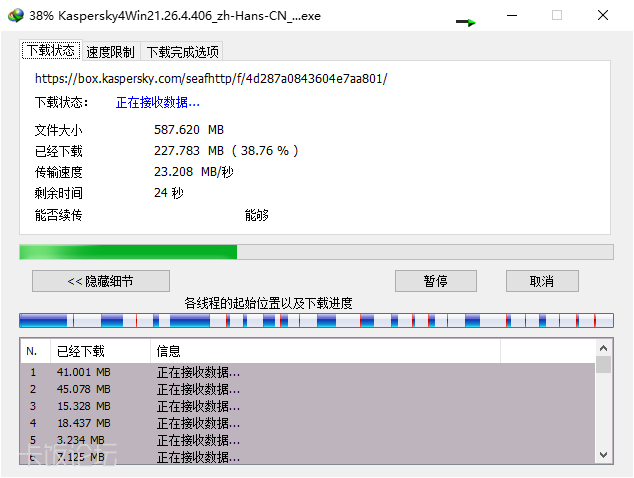Click the 能否续传 label
This screenshot has height=478, width=634.
[59, 215]
